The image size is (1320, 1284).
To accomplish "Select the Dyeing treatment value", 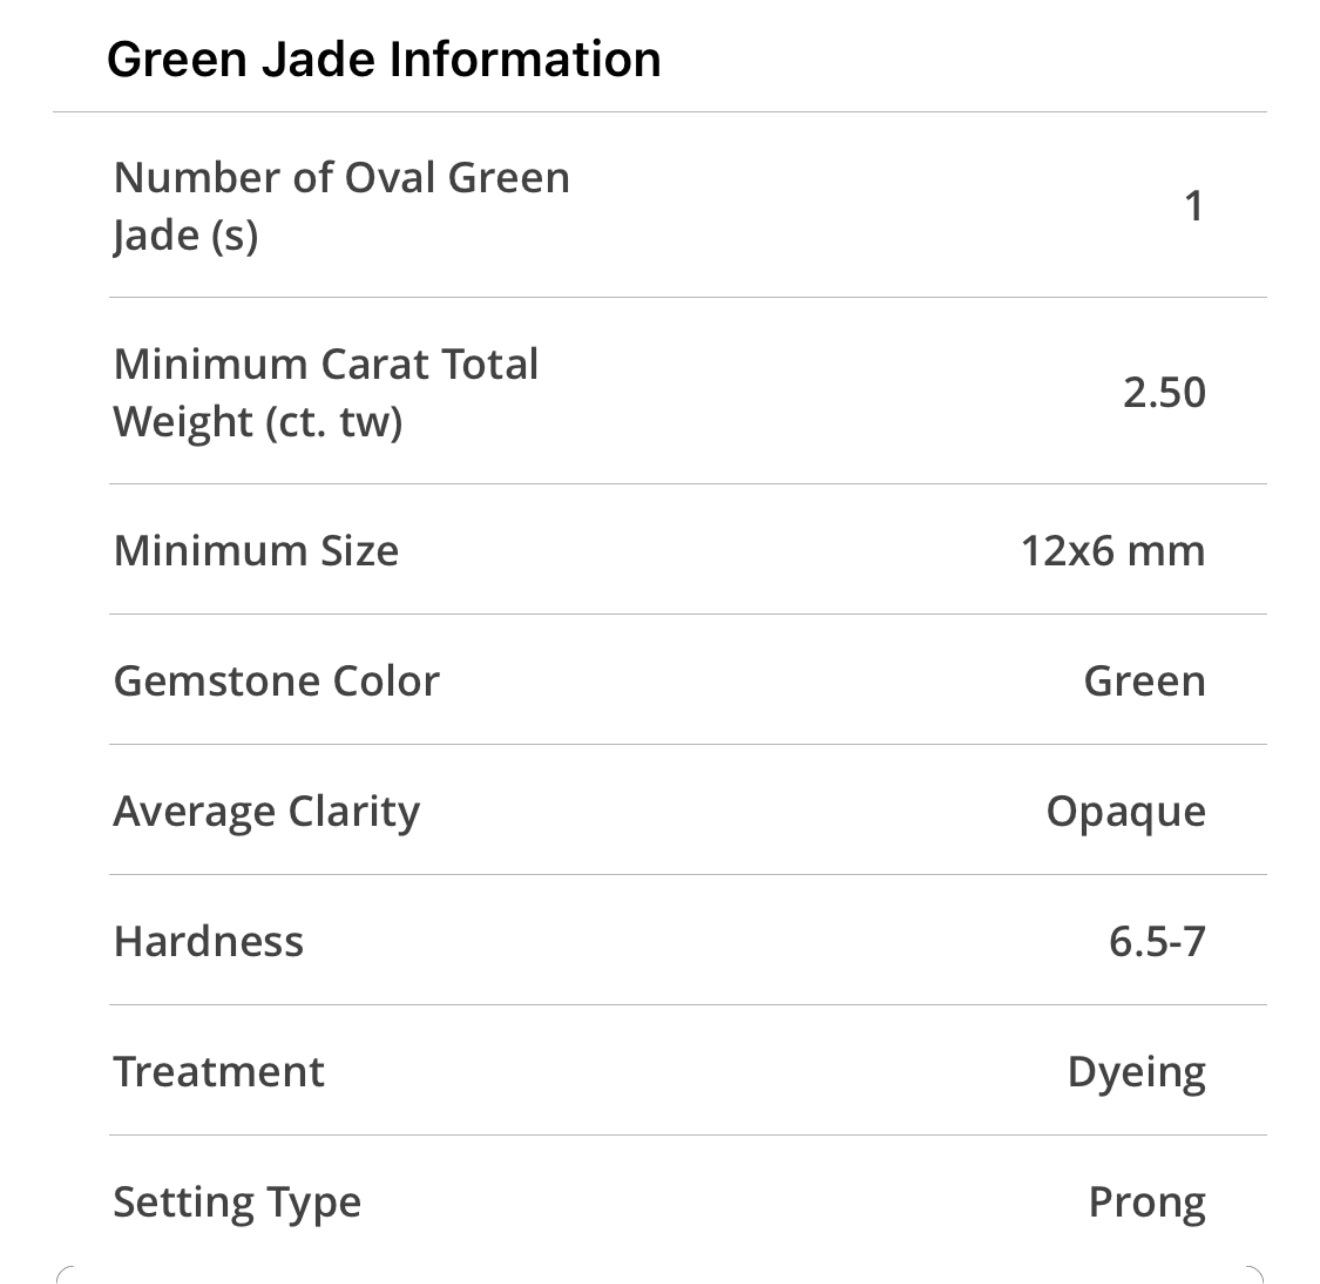I will click(x=1136, y=1072).
